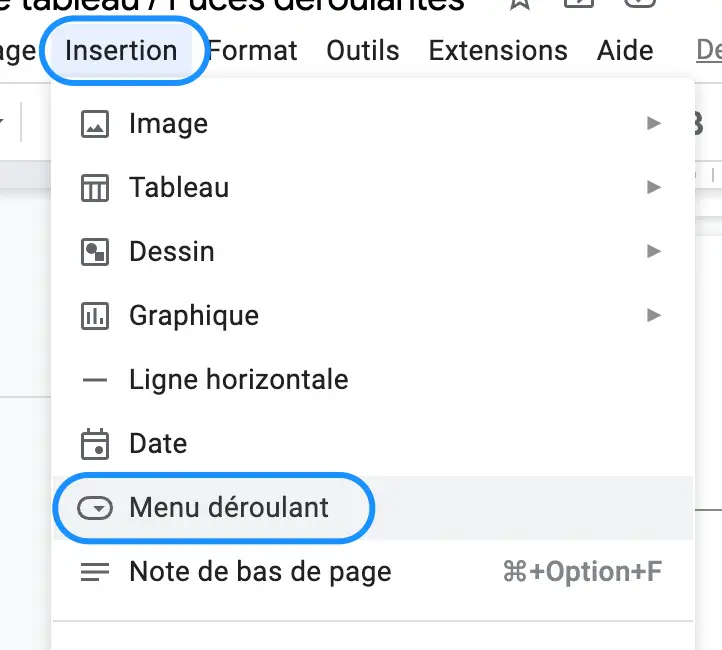Click the dropdown chip icon beside Menu déroulant
The width and height of the screenshot is (722, 650).
click(95, 508)
